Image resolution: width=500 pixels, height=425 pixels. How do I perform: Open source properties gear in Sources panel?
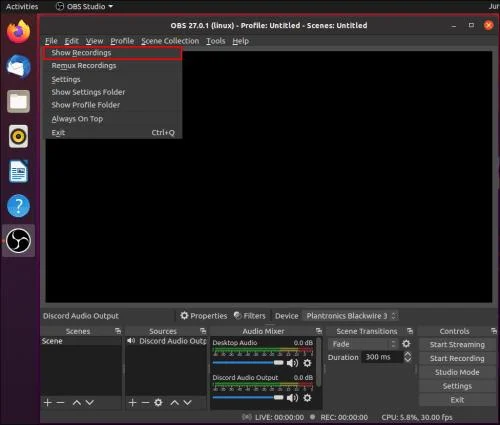coord(158,403)
